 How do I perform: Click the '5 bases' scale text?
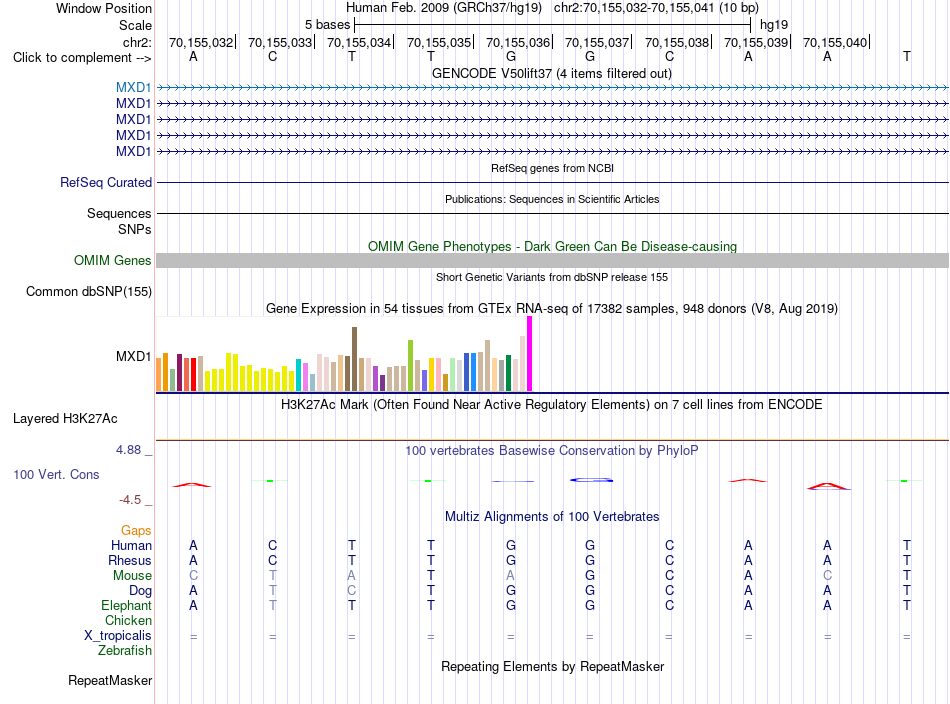[x=327, y=25]
